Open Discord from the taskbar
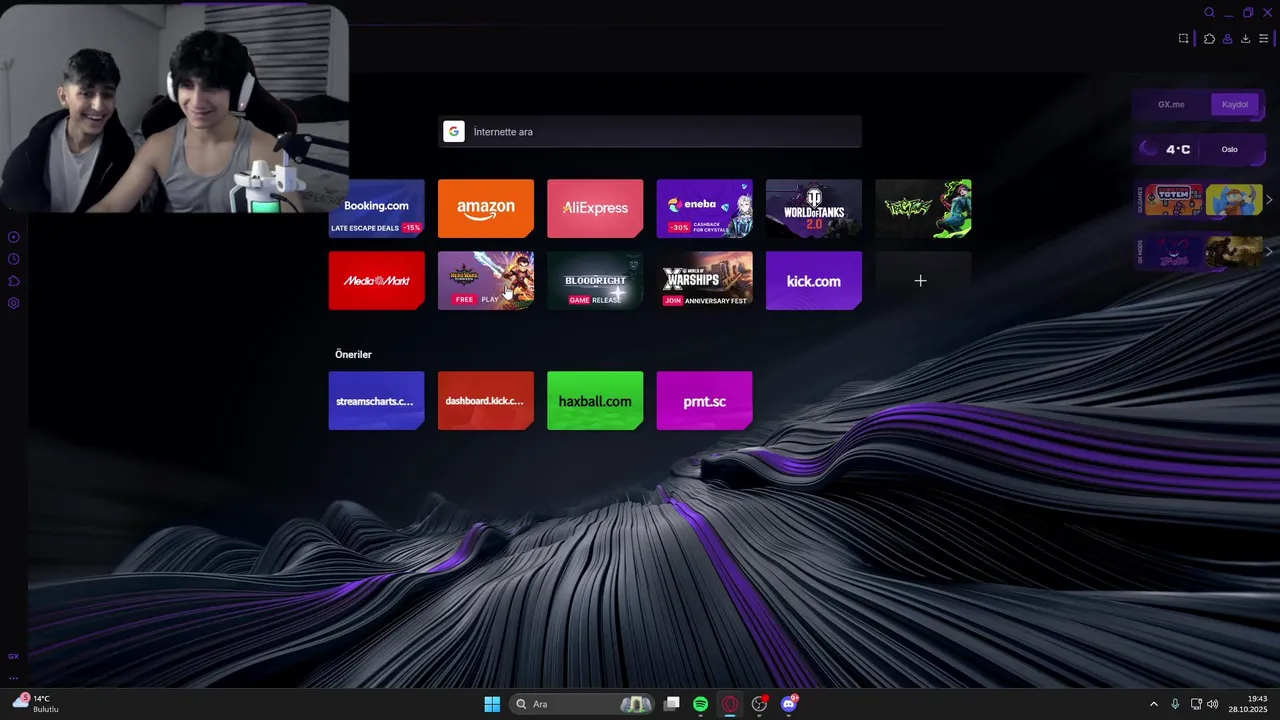The height and width of the screenshot is (720, 1280). (x=789, y=704)
